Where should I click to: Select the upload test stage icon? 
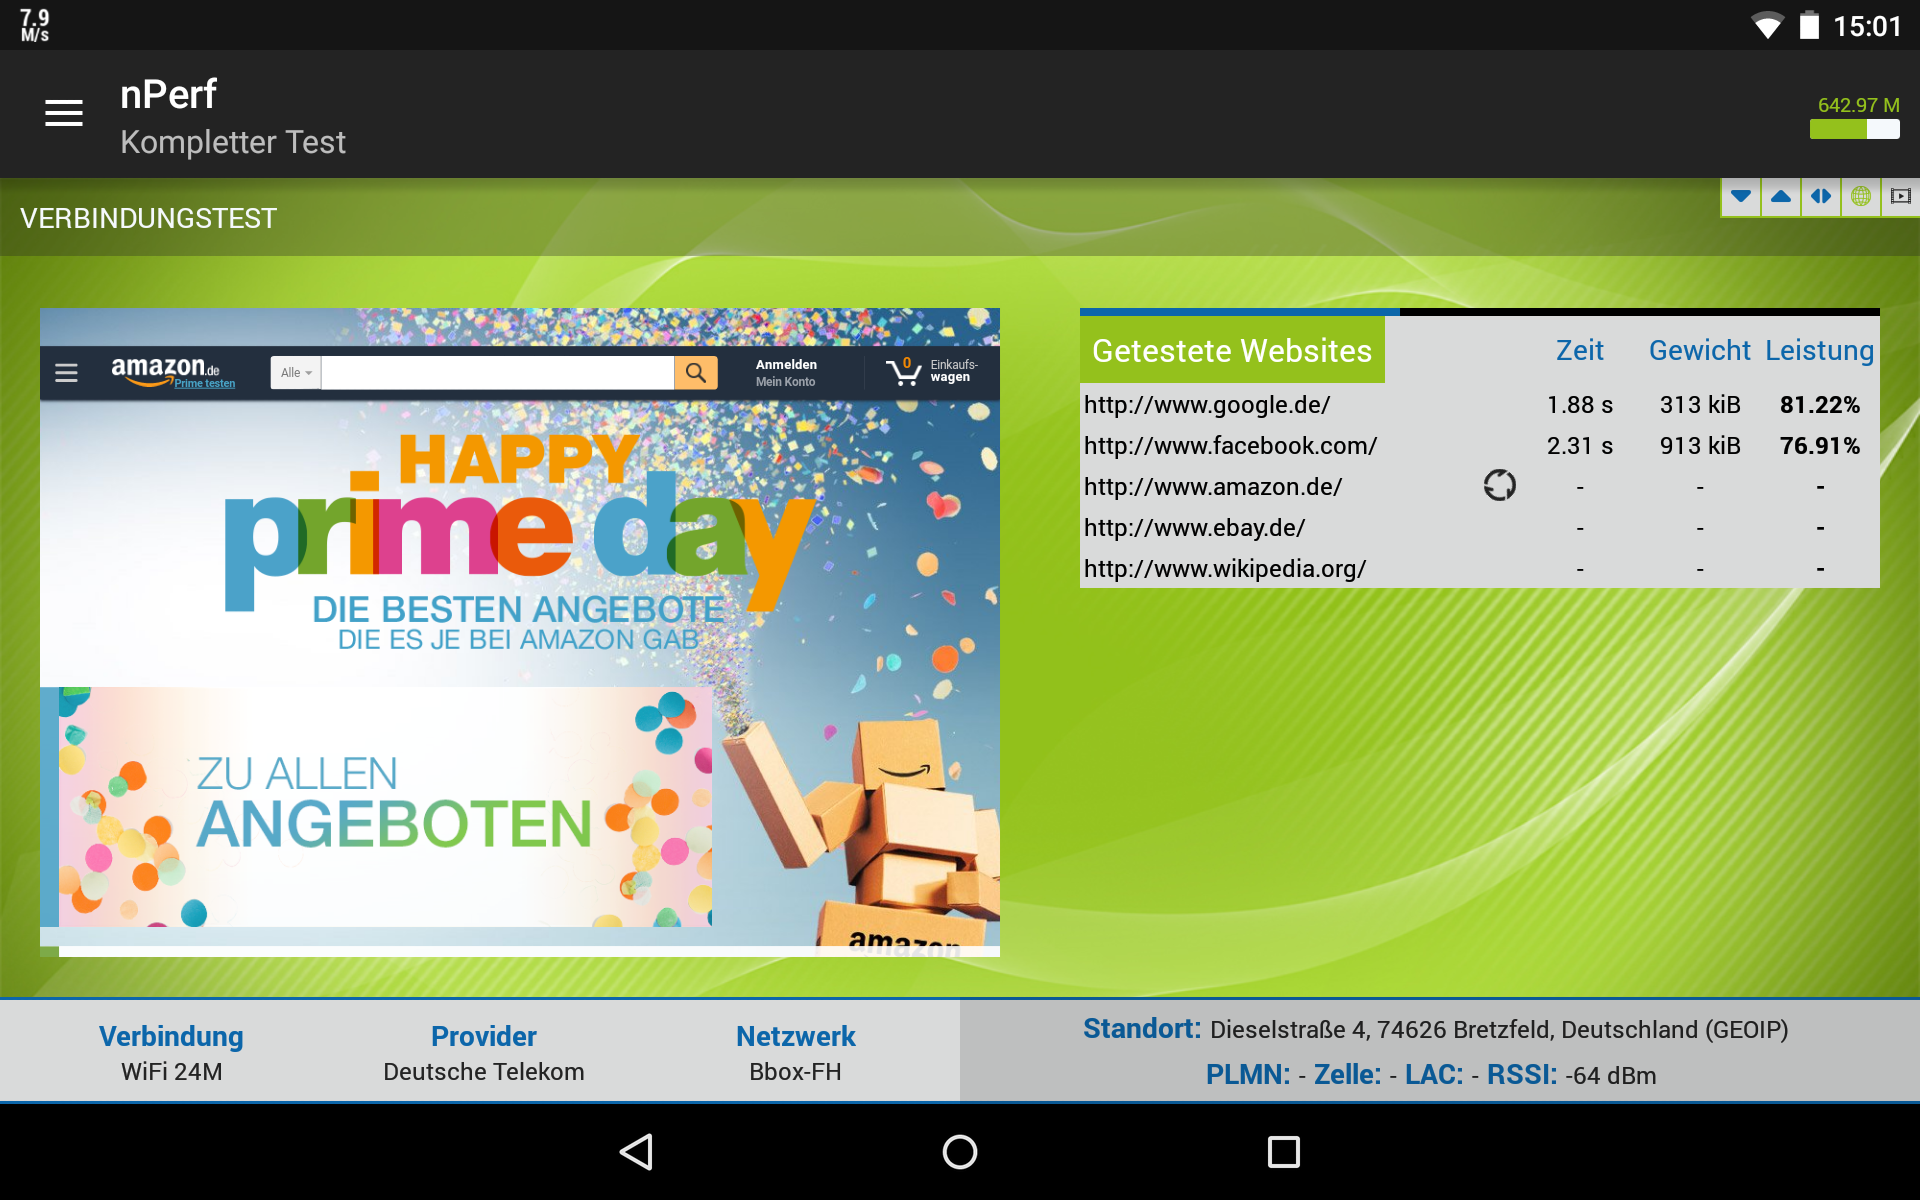[1781, 197]
